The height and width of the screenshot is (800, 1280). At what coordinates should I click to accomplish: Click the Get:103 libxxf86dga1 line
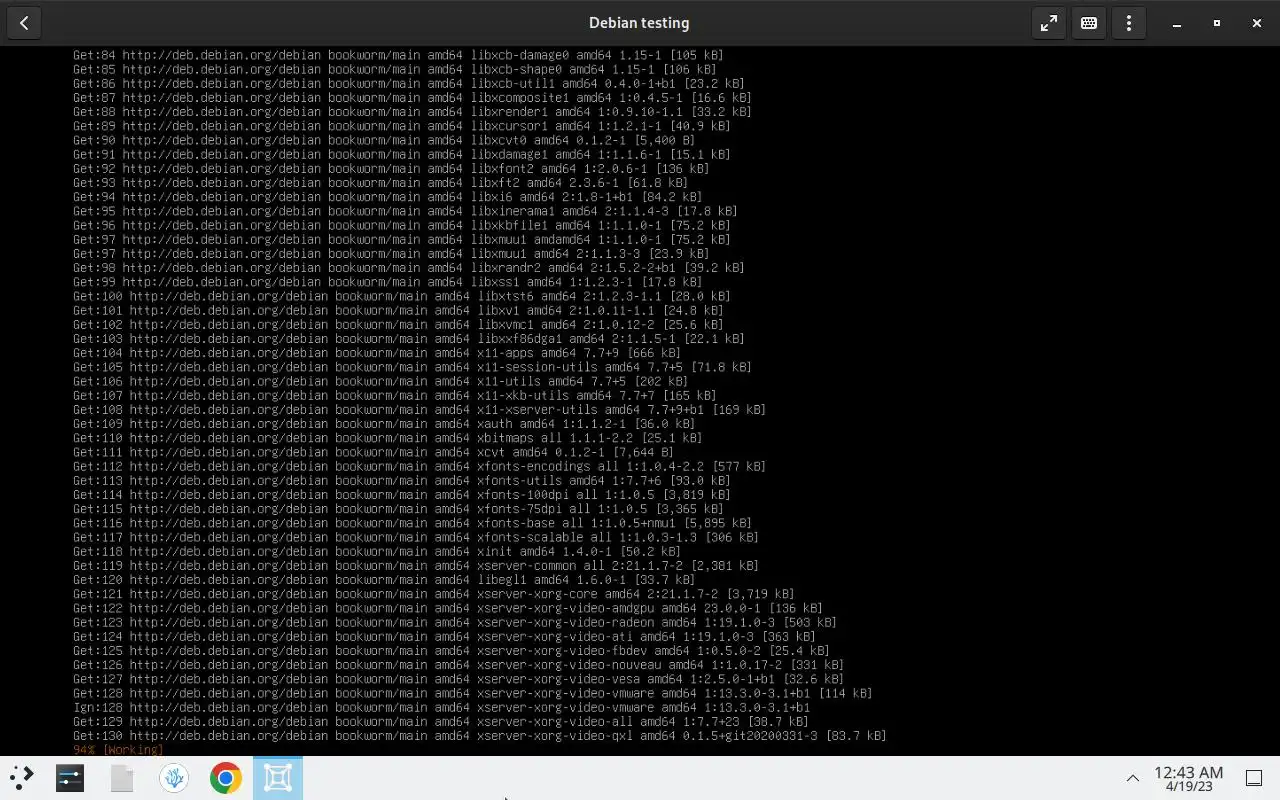[408, 339]
